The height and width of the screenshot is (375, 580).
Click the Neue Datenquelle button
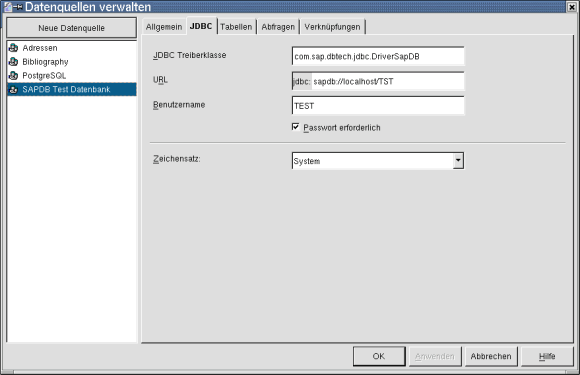(71, 28)
